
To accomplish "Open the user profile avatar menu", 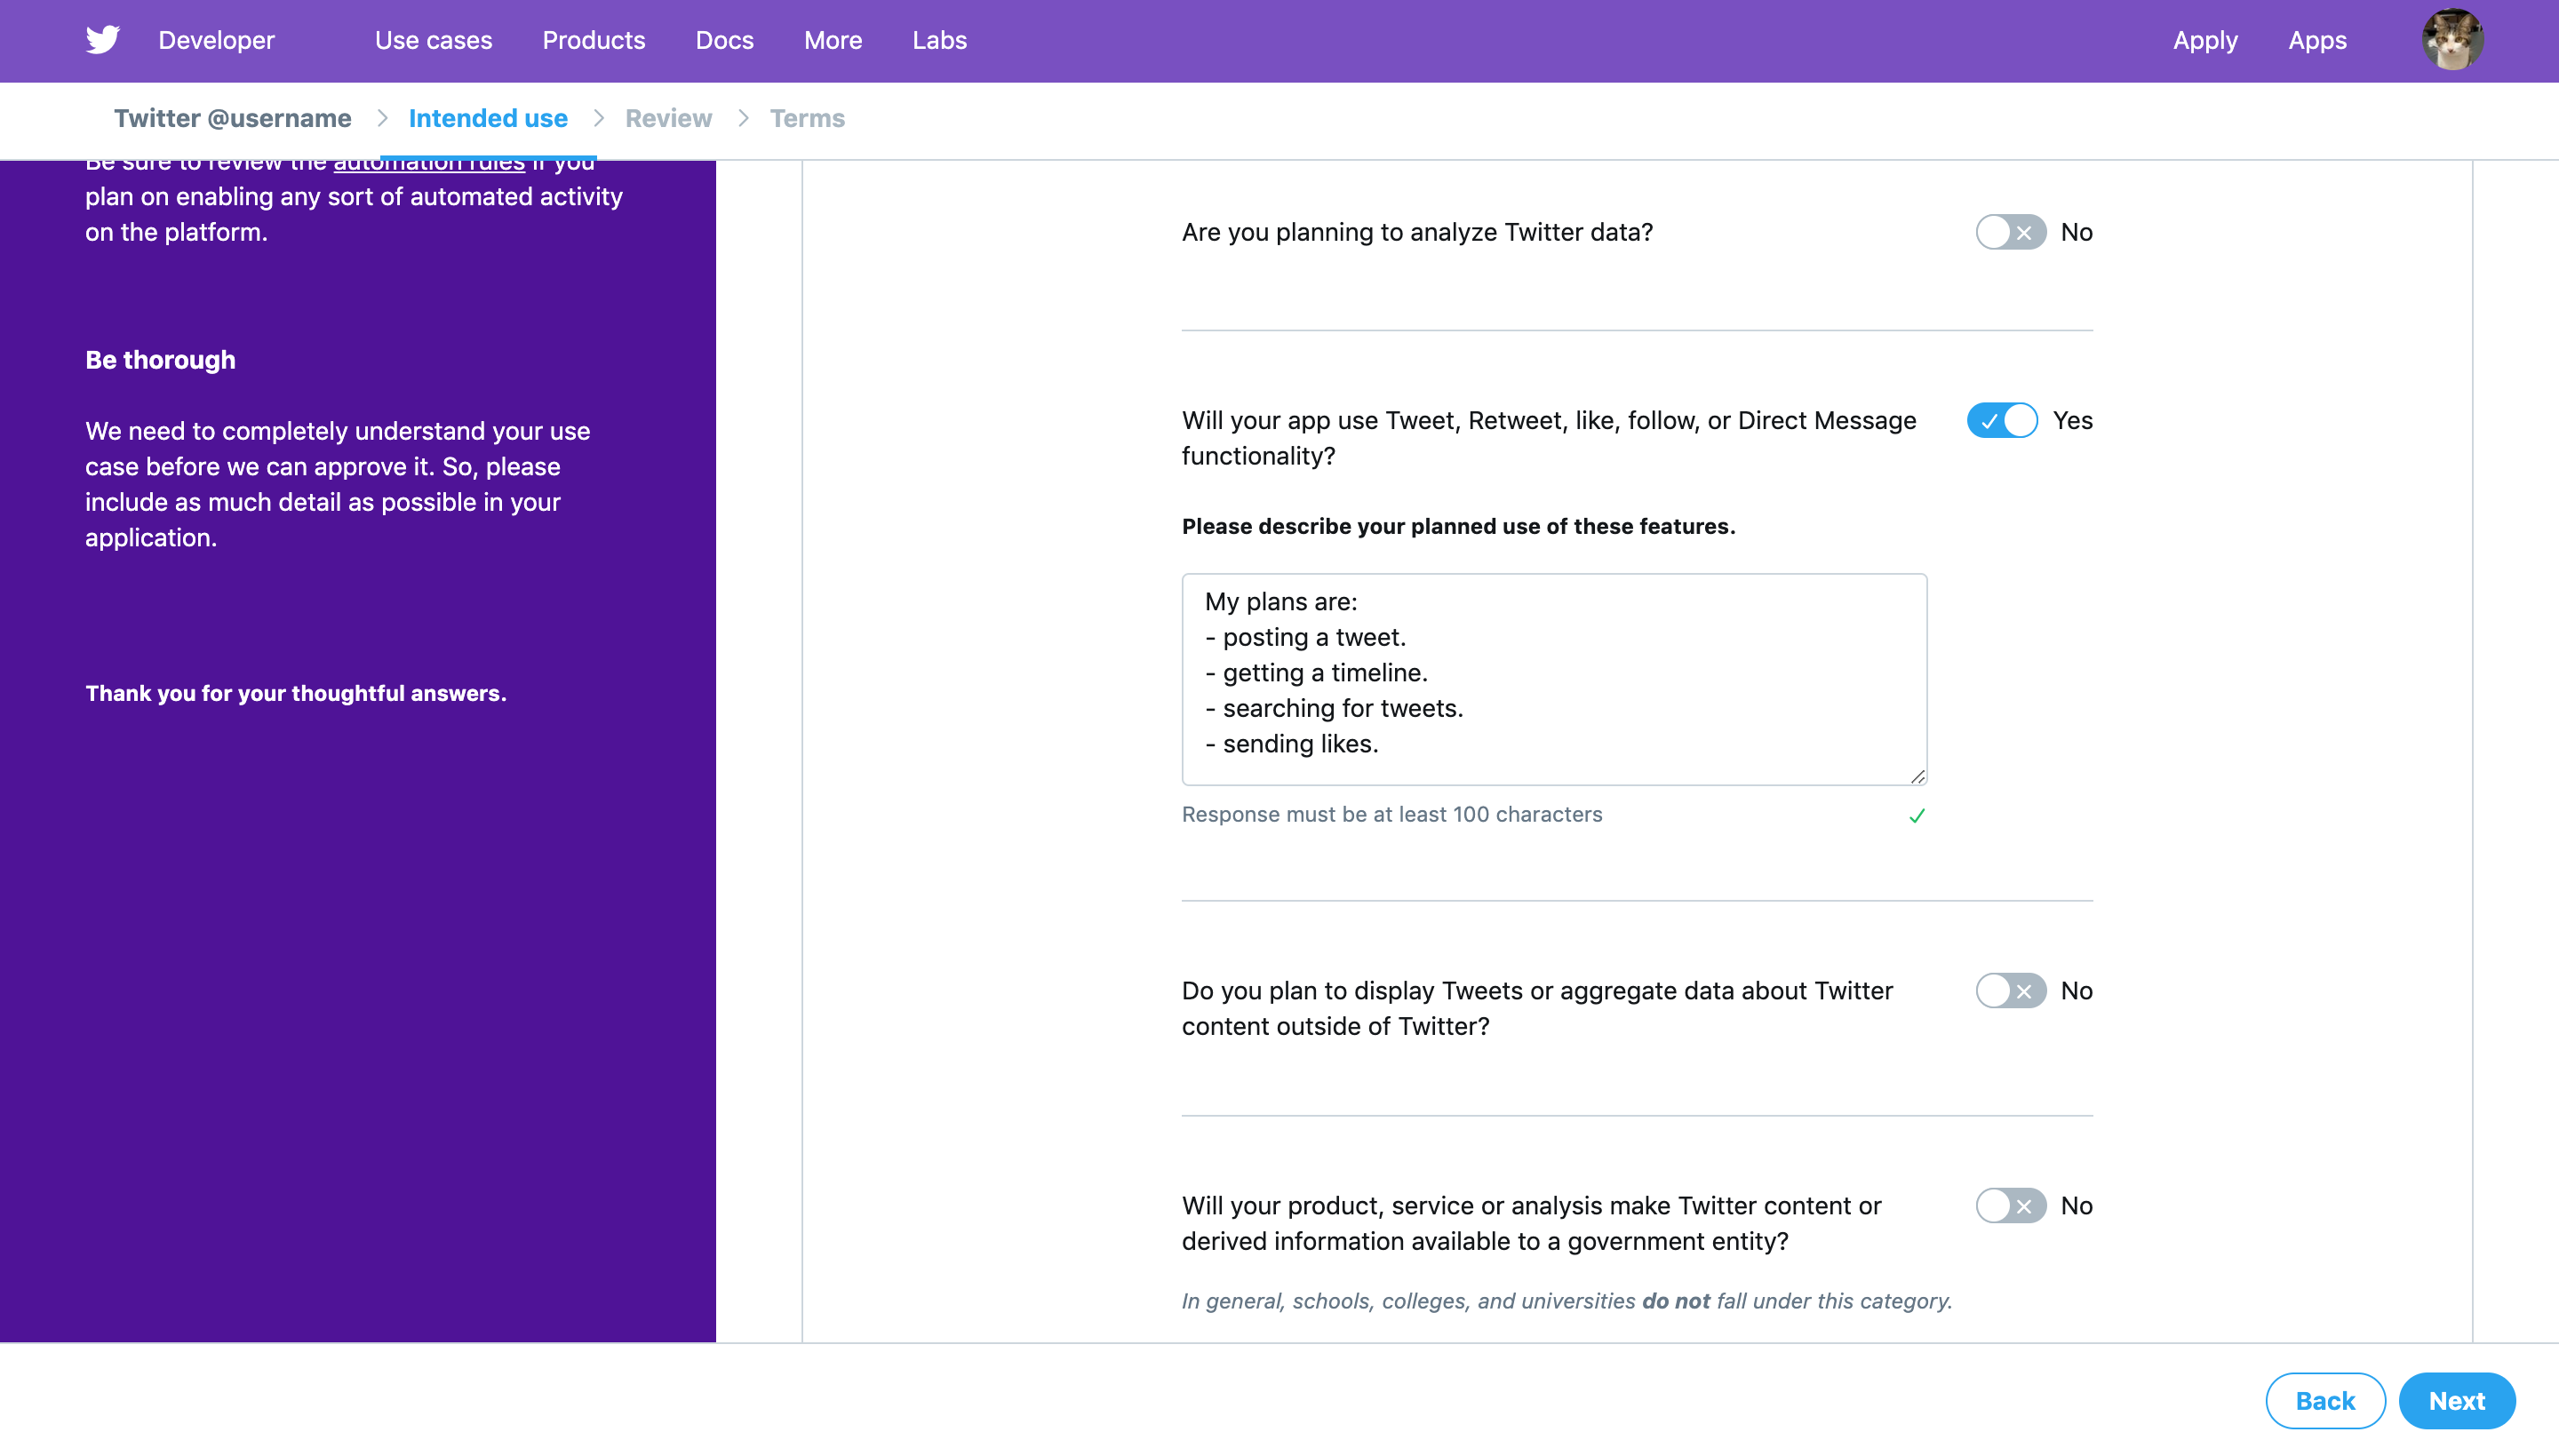I will [2452, 40].
